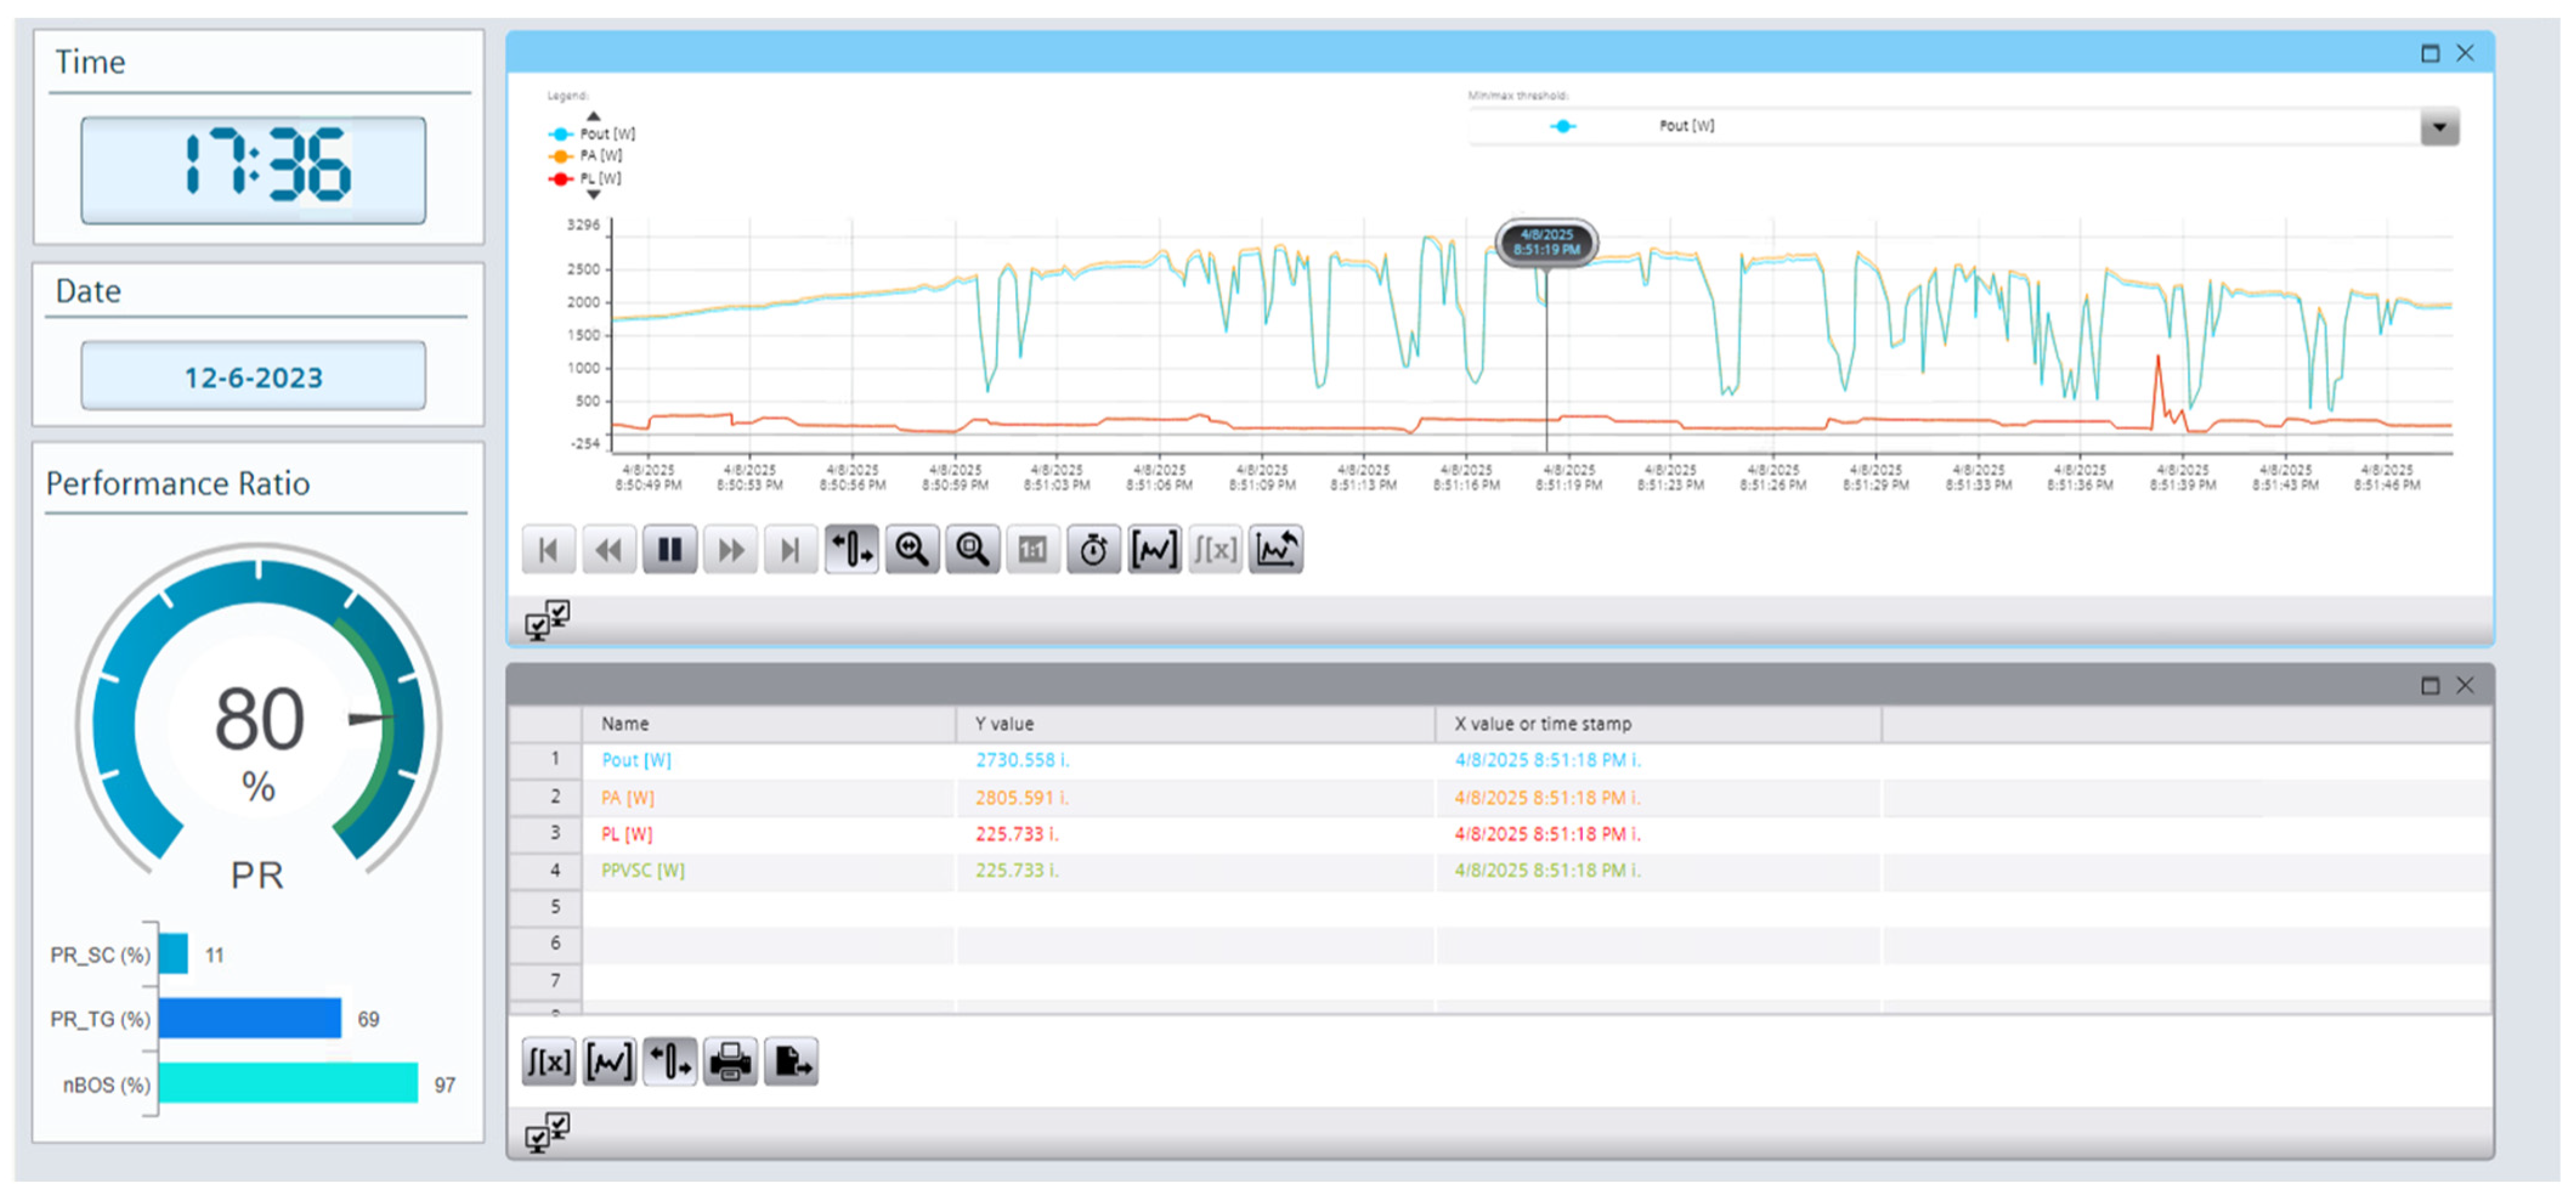The width and height of the screenshot is (2576, 1198).
Task: Export the values table data
Action: tap(791, 1062)
